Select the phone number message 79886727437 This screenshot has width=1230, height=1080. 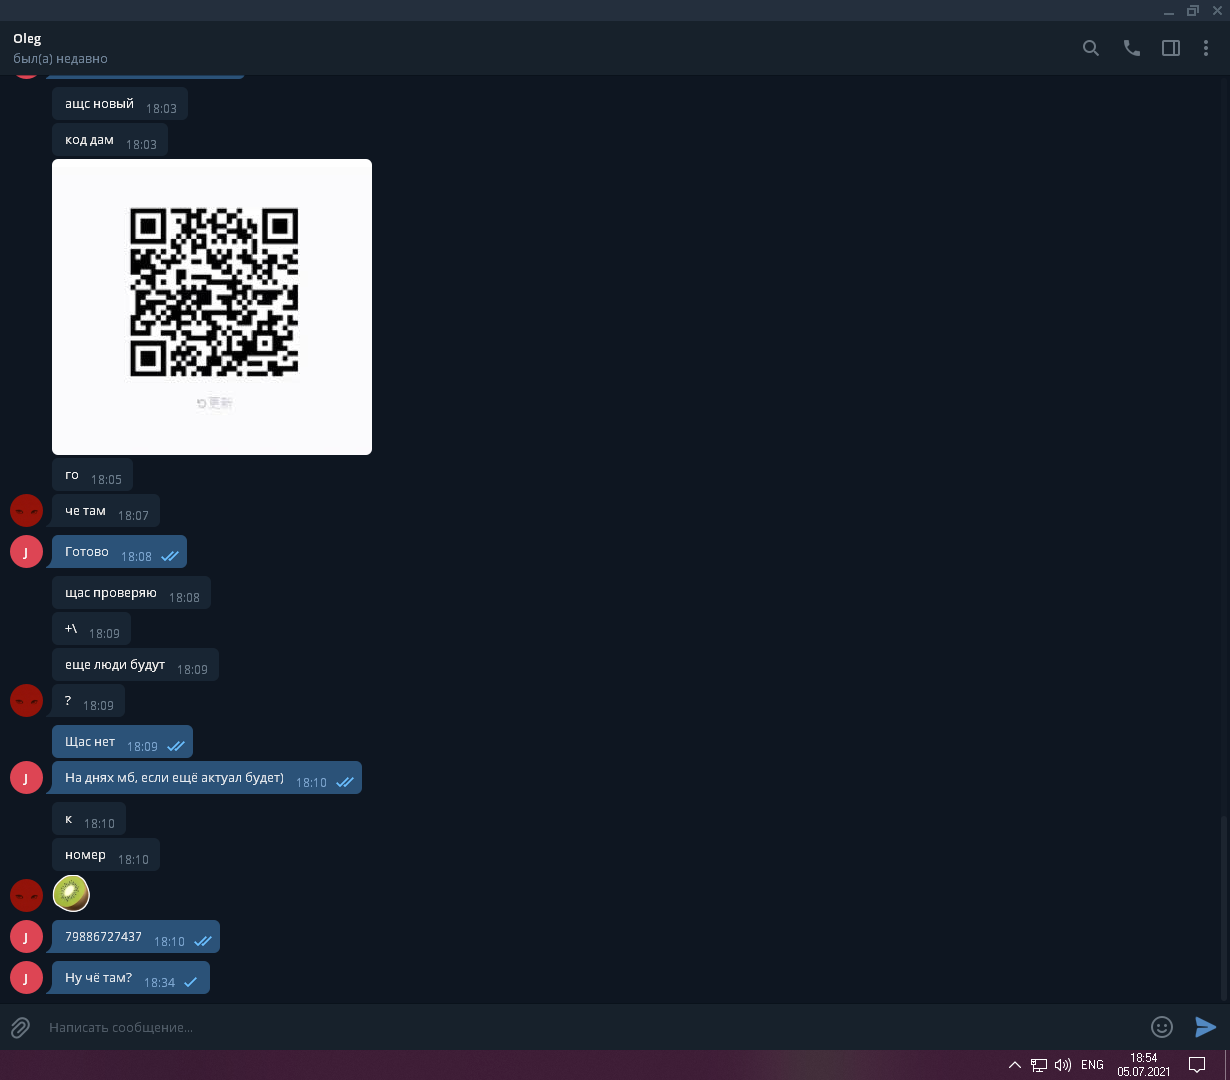click(104, 937)
